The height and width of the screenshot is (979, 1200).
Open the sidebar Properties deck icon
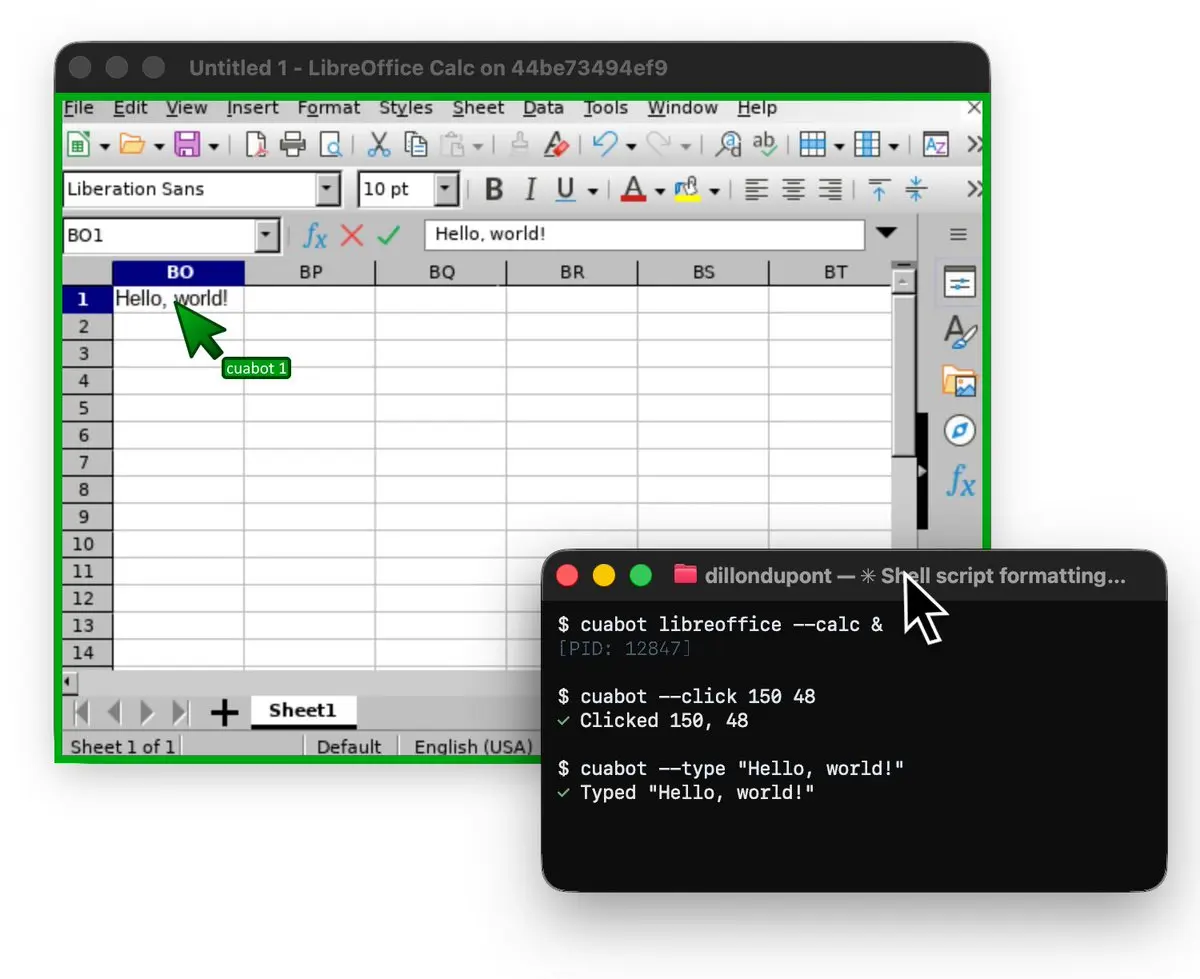959,283
